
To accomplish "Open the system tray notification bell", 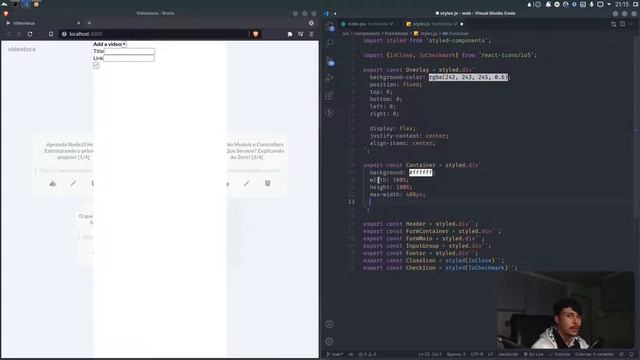I will pos(548,4).
